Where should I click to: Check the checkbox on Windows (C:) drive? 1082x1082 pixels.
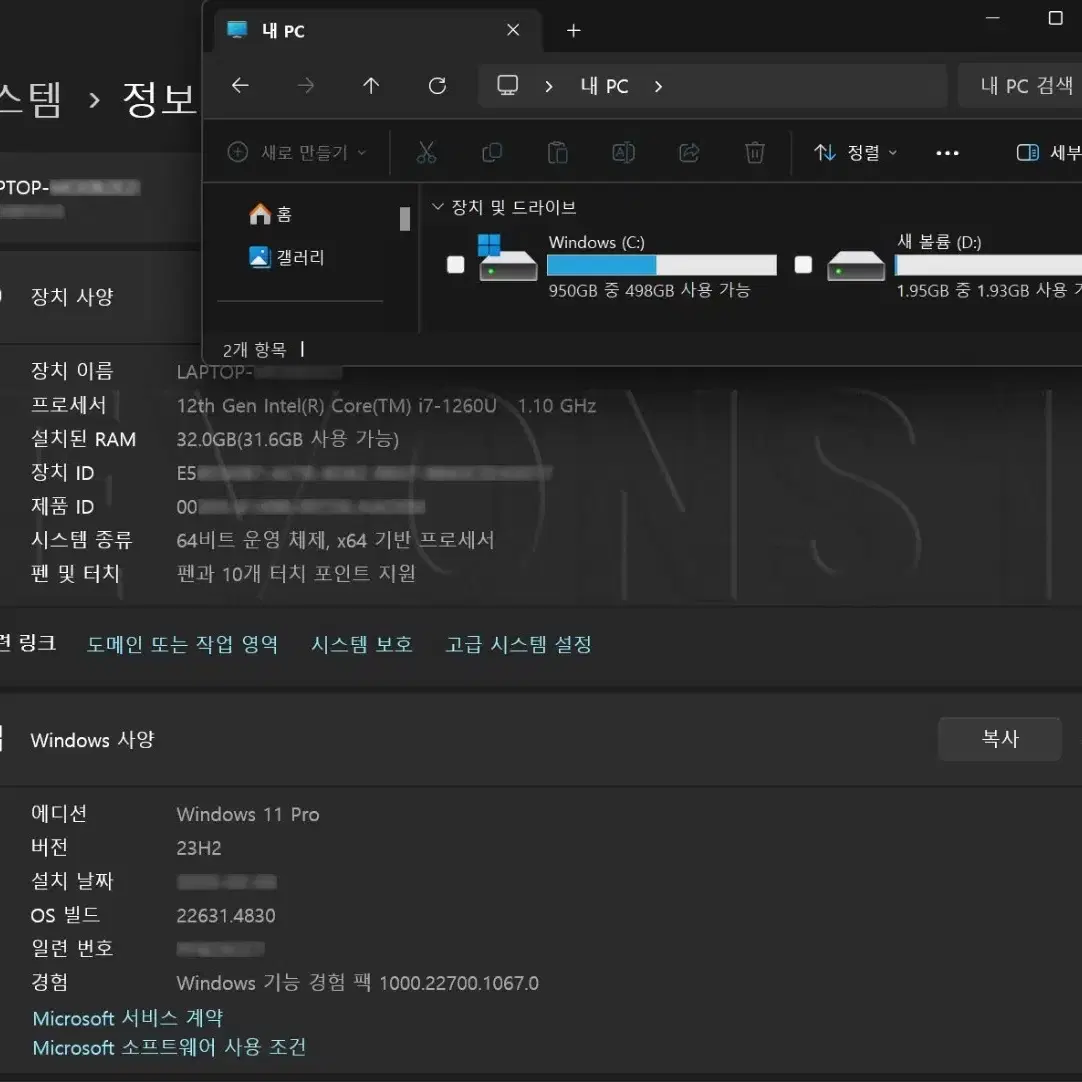point(455,265)
